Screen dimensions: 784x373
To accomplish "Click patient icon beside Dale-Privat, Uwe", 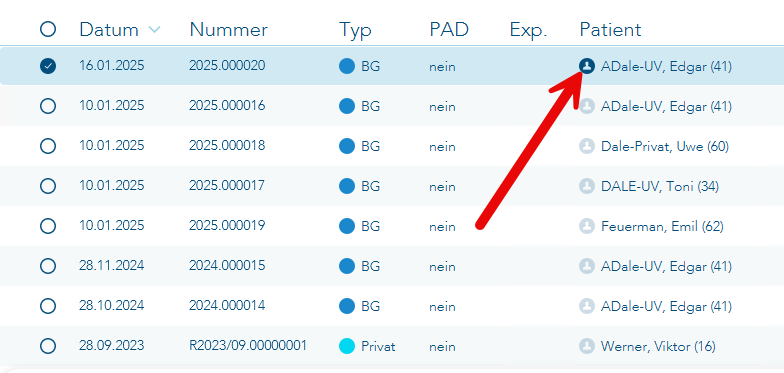I will (x=586, y=146).
